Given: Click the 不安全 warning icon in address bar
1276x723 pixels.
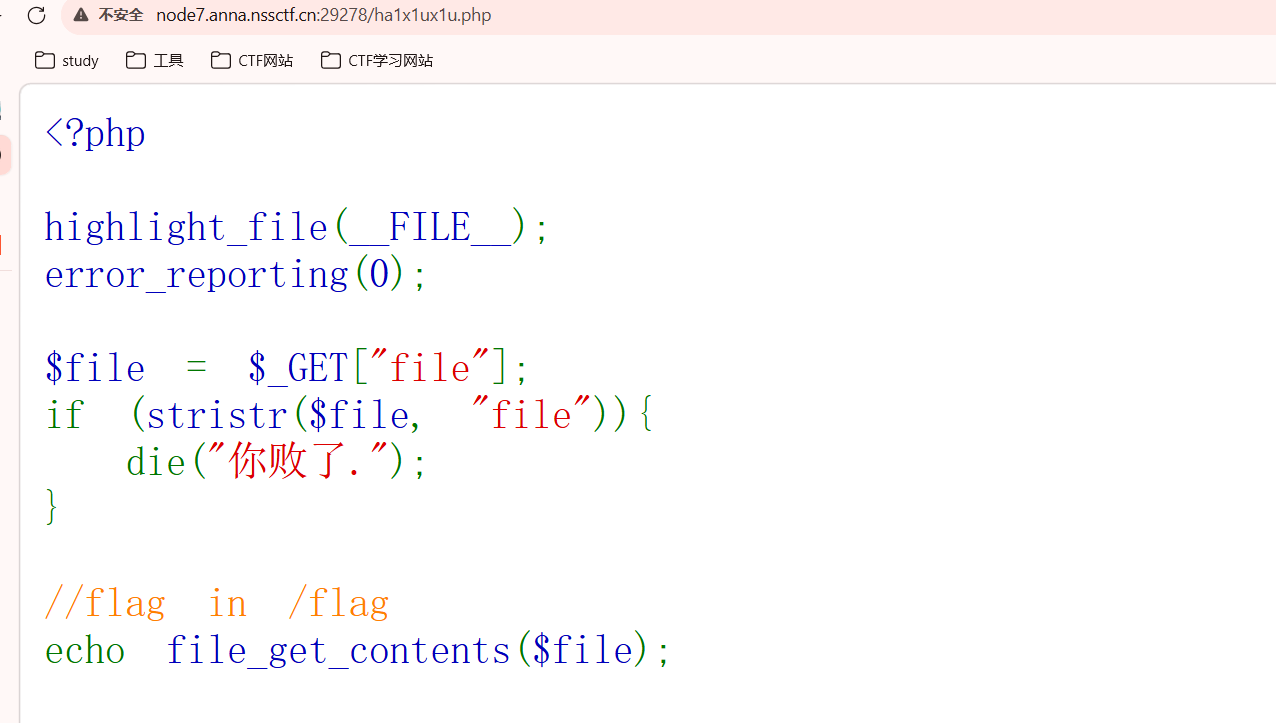Looking at the screenshot, I should [81, 15].
